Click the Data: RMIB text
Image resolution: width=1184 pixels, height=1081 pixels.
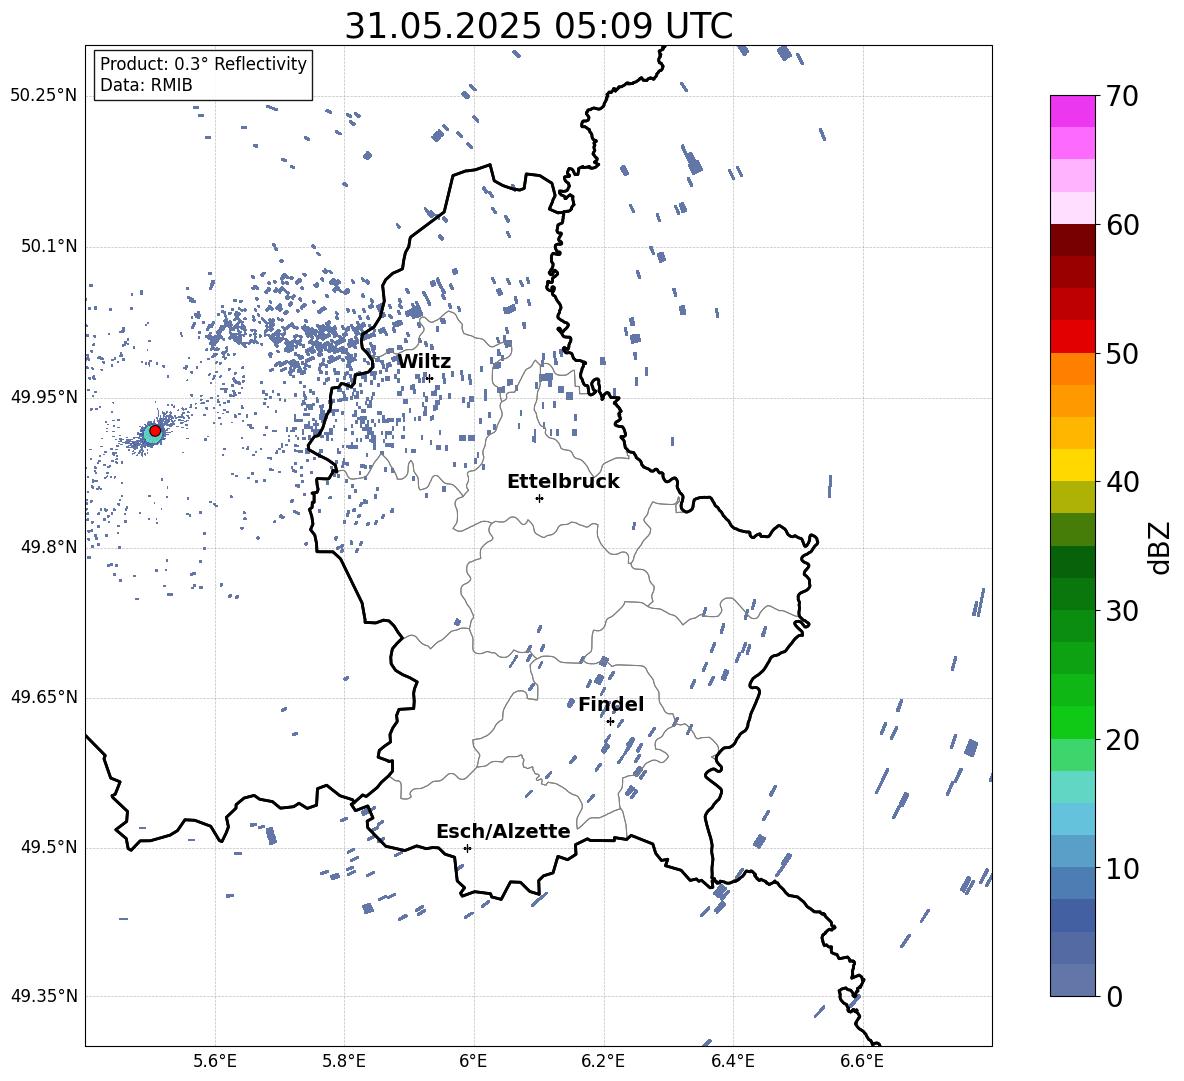point(146,85)
